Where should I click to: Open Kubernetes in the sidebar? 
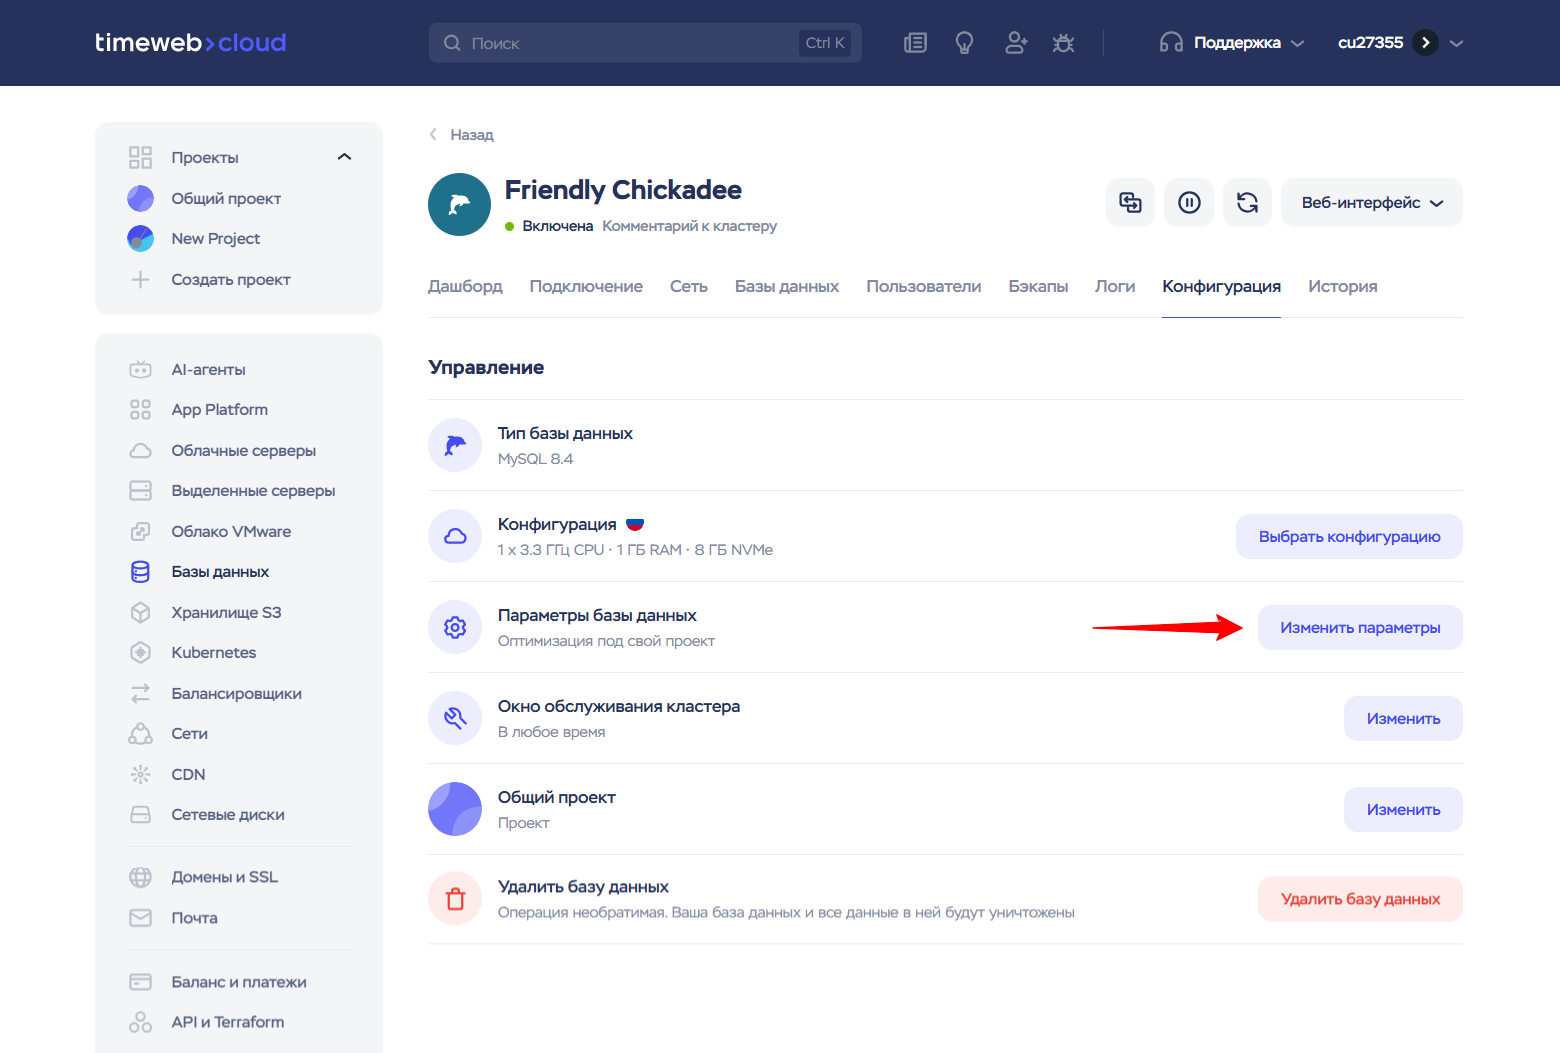(213, 653)
